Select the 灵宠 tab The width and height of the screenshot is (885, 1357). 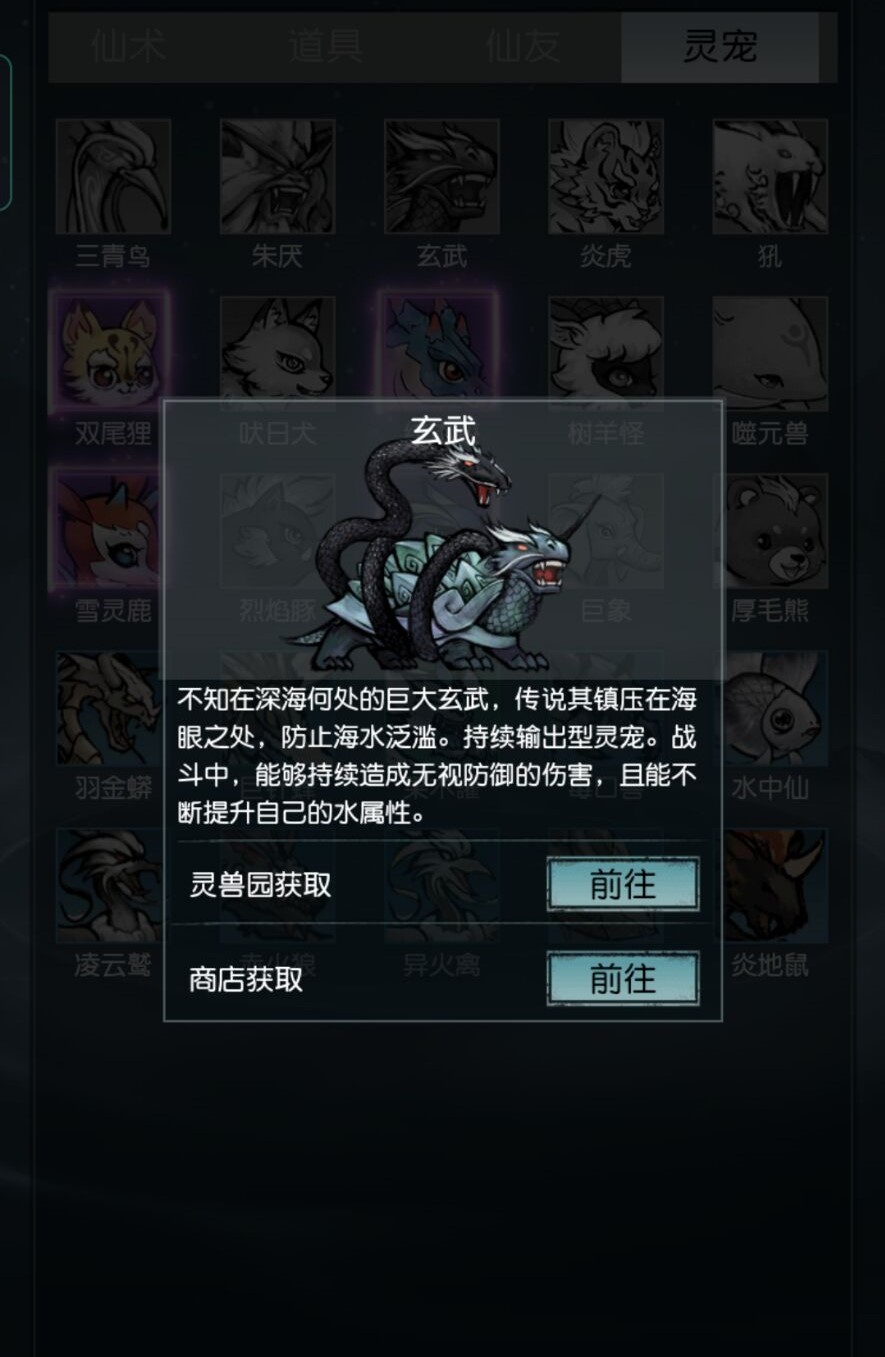click(720, 47)
